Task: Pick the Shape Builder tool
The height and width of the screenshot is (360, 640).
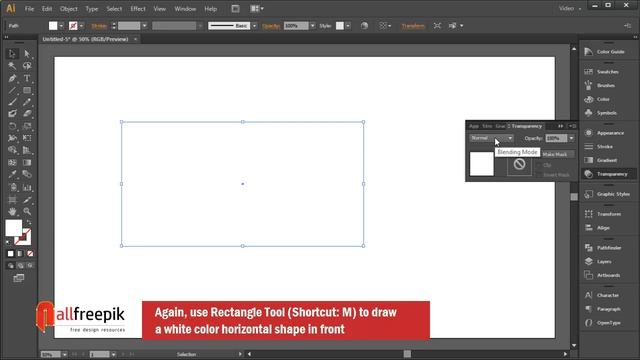Action: pyautogui.click(x=12, y=150)
